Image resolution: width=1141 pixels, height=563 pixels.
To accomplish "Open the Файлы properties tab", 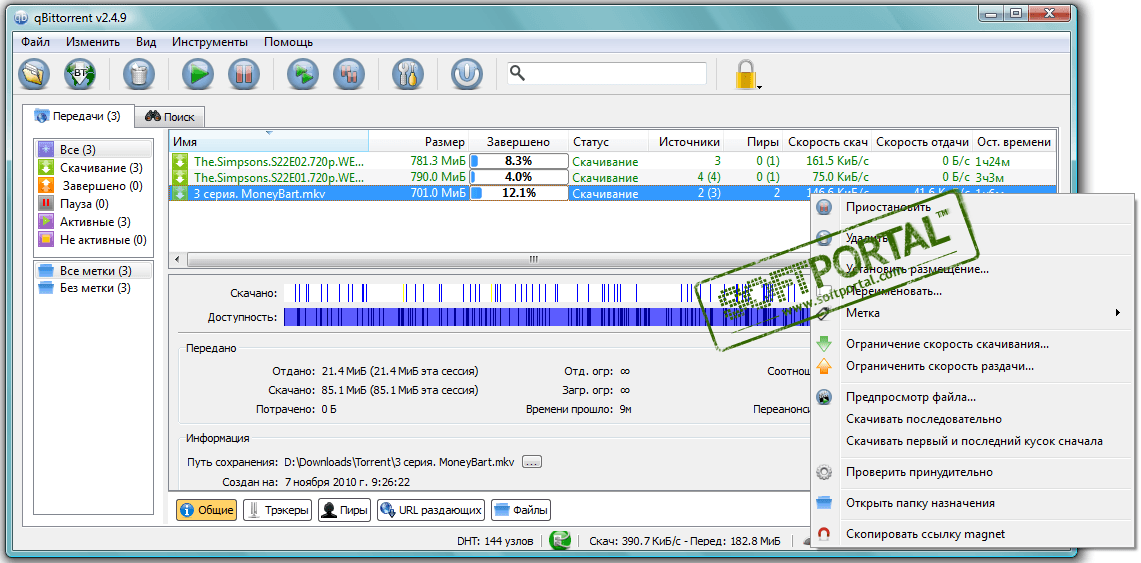I will pos(521,510).
